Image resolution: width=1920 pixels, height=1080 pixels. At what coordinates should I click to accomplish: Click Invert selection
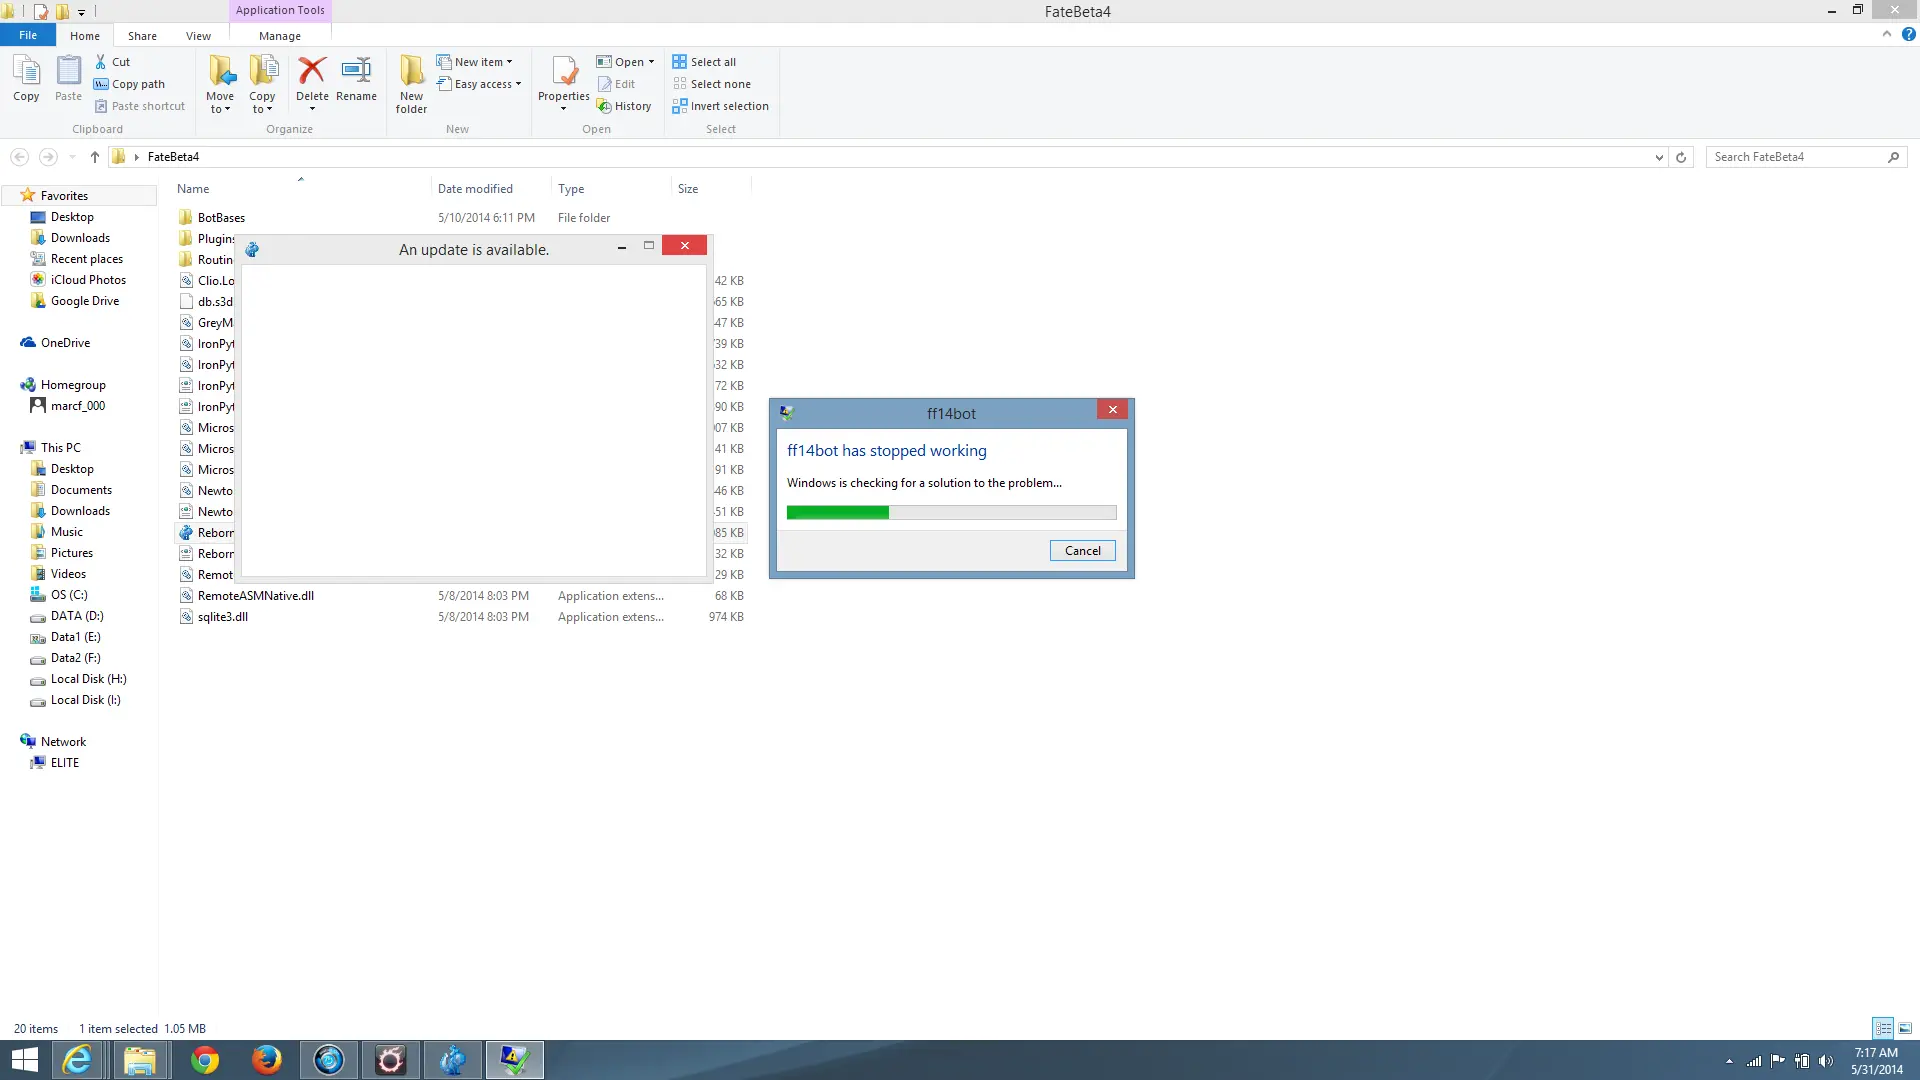click(x=720, y=106)
